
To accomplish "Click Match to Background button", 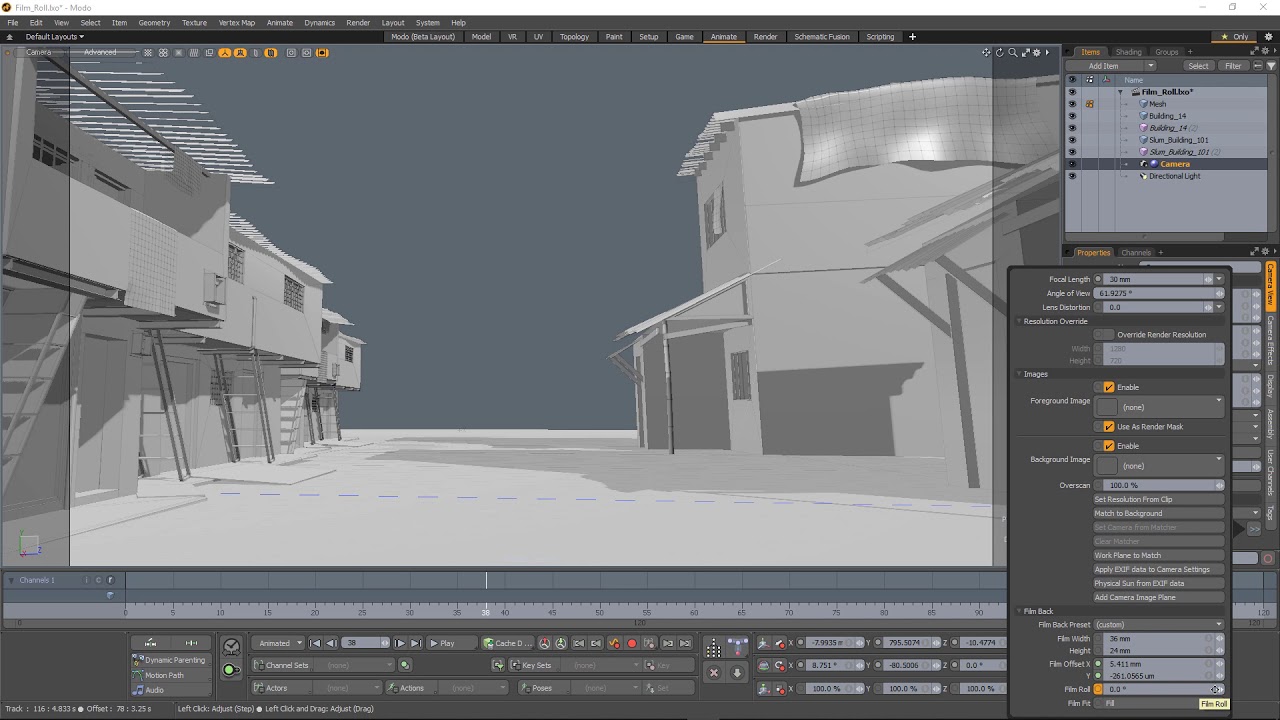I will point(1159,514).
